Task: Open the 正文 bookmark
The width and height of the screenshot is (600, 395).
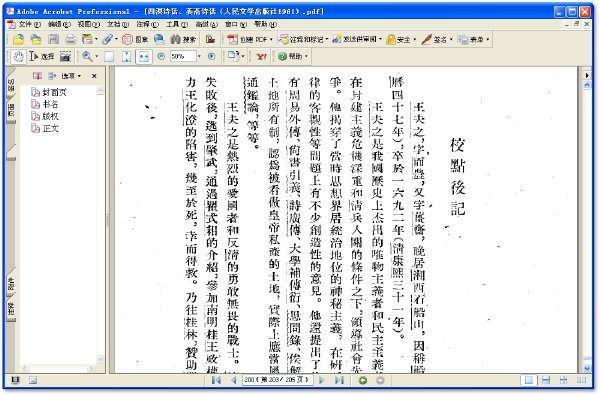Action: pos(46,129)
